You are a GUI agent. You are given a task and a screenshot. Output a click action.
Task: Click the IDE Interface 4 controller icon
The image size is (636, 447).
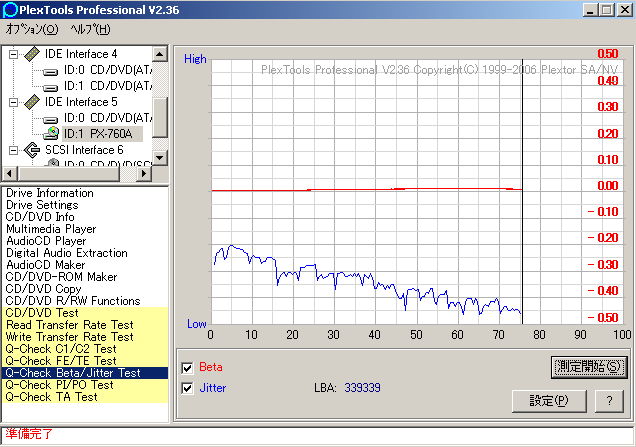pos(31,54)
